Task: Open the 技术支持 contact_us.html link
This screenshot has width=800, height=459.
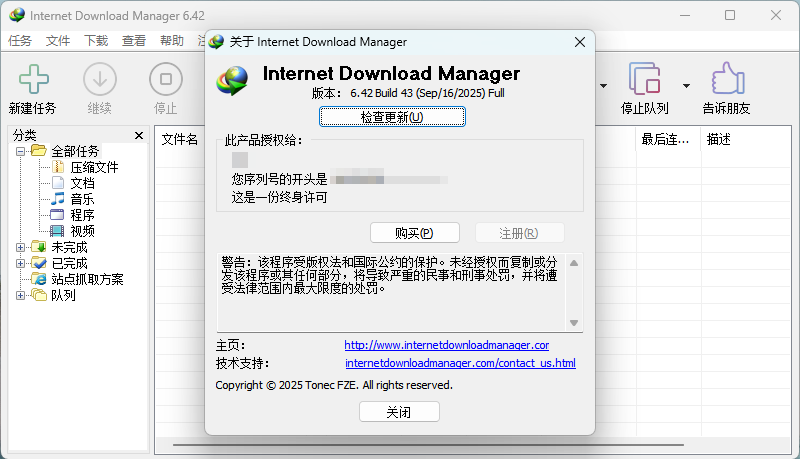Action: point(460,363)
